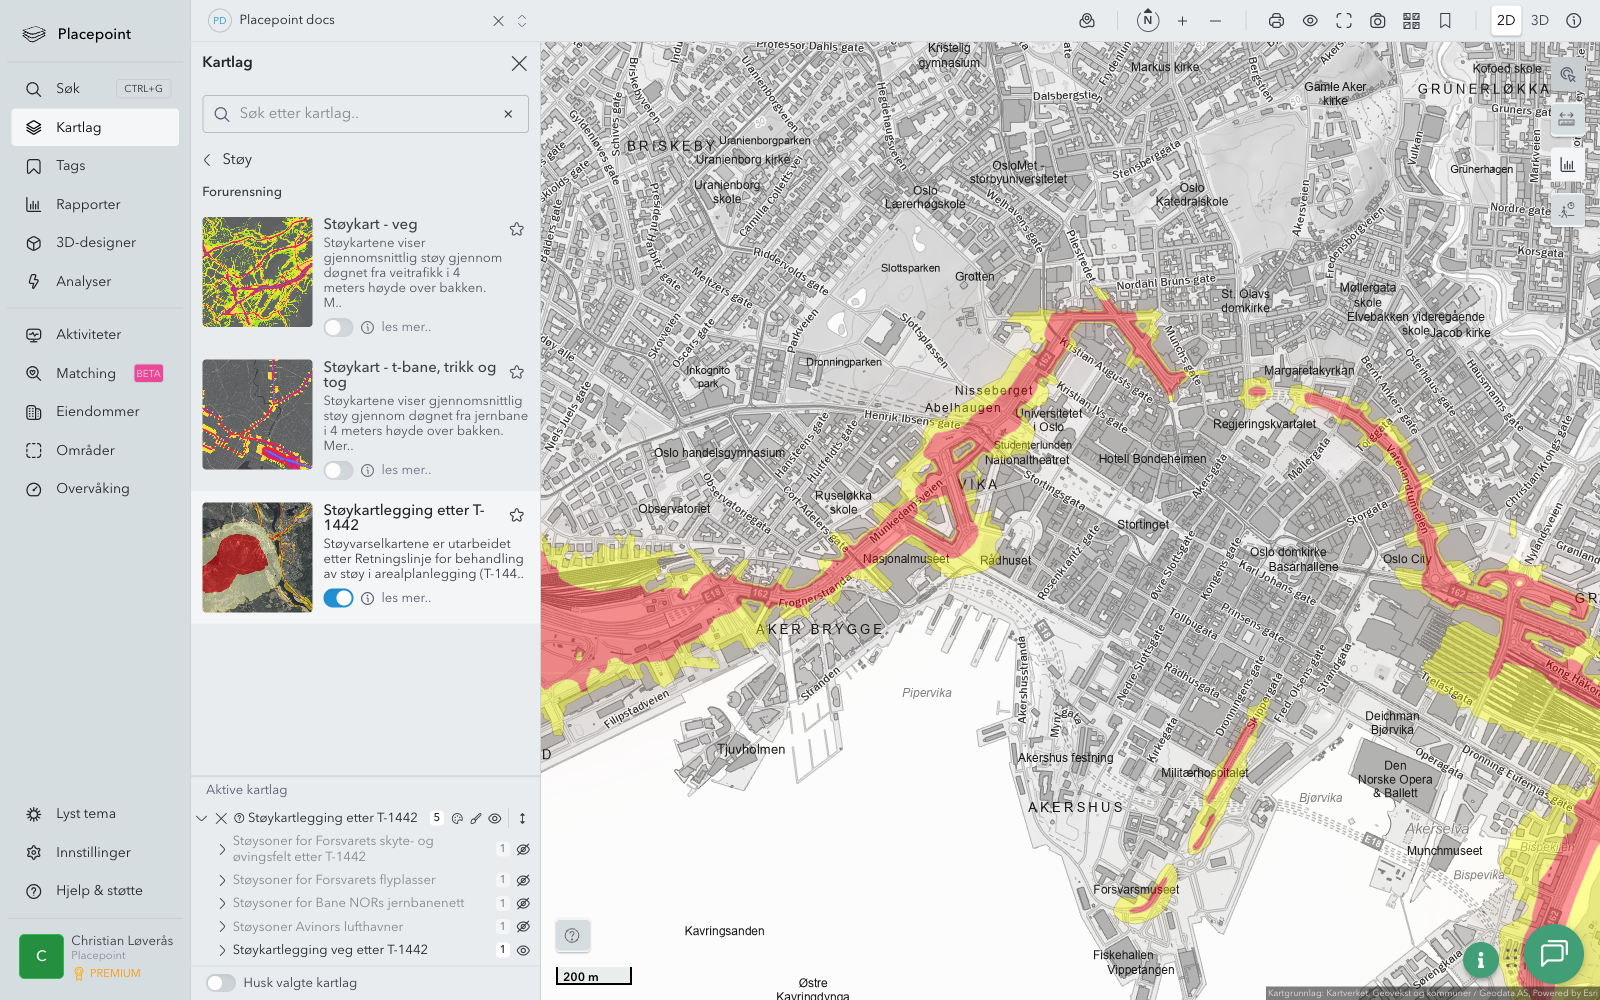Expand Støysoner for Forsvarets flyplasser sublayer
1600x1000 pixels.
coord(222,880)
